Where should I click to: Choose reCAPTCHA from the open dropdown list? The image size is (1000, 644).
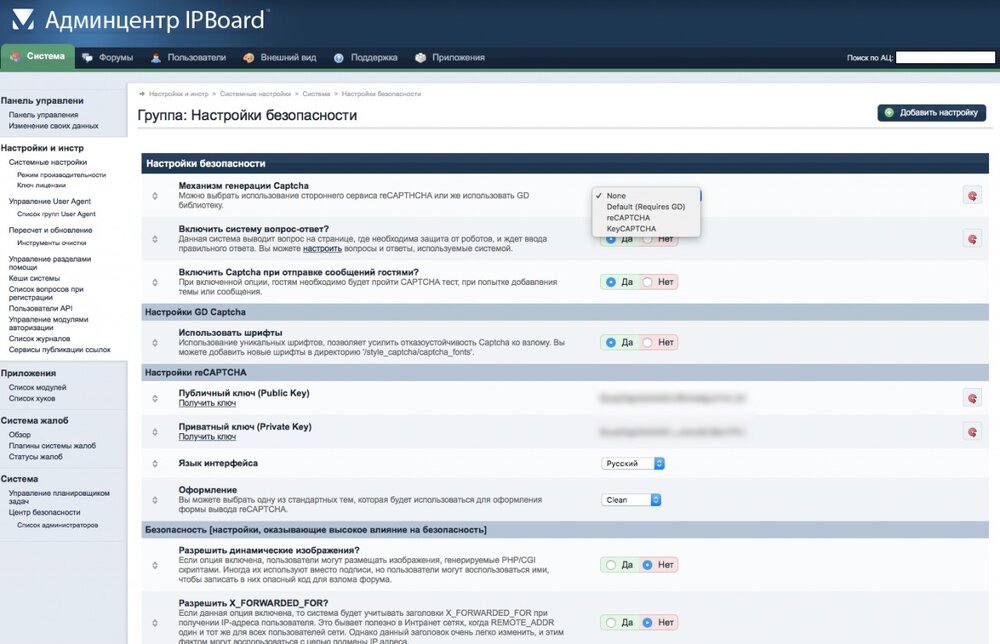(x=627, y=218)
